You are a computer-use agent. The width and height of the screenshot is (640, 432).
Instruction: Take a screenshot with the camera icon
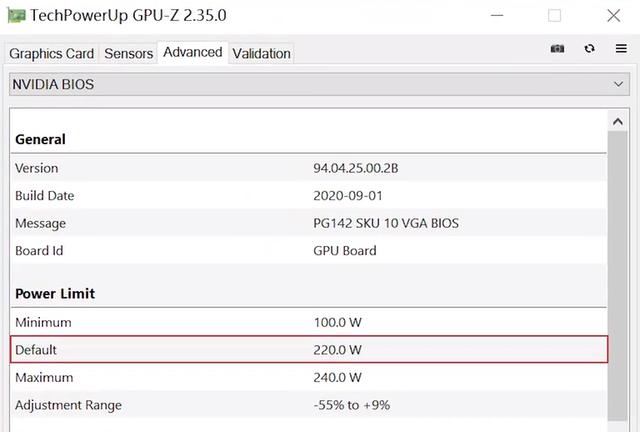557,49
